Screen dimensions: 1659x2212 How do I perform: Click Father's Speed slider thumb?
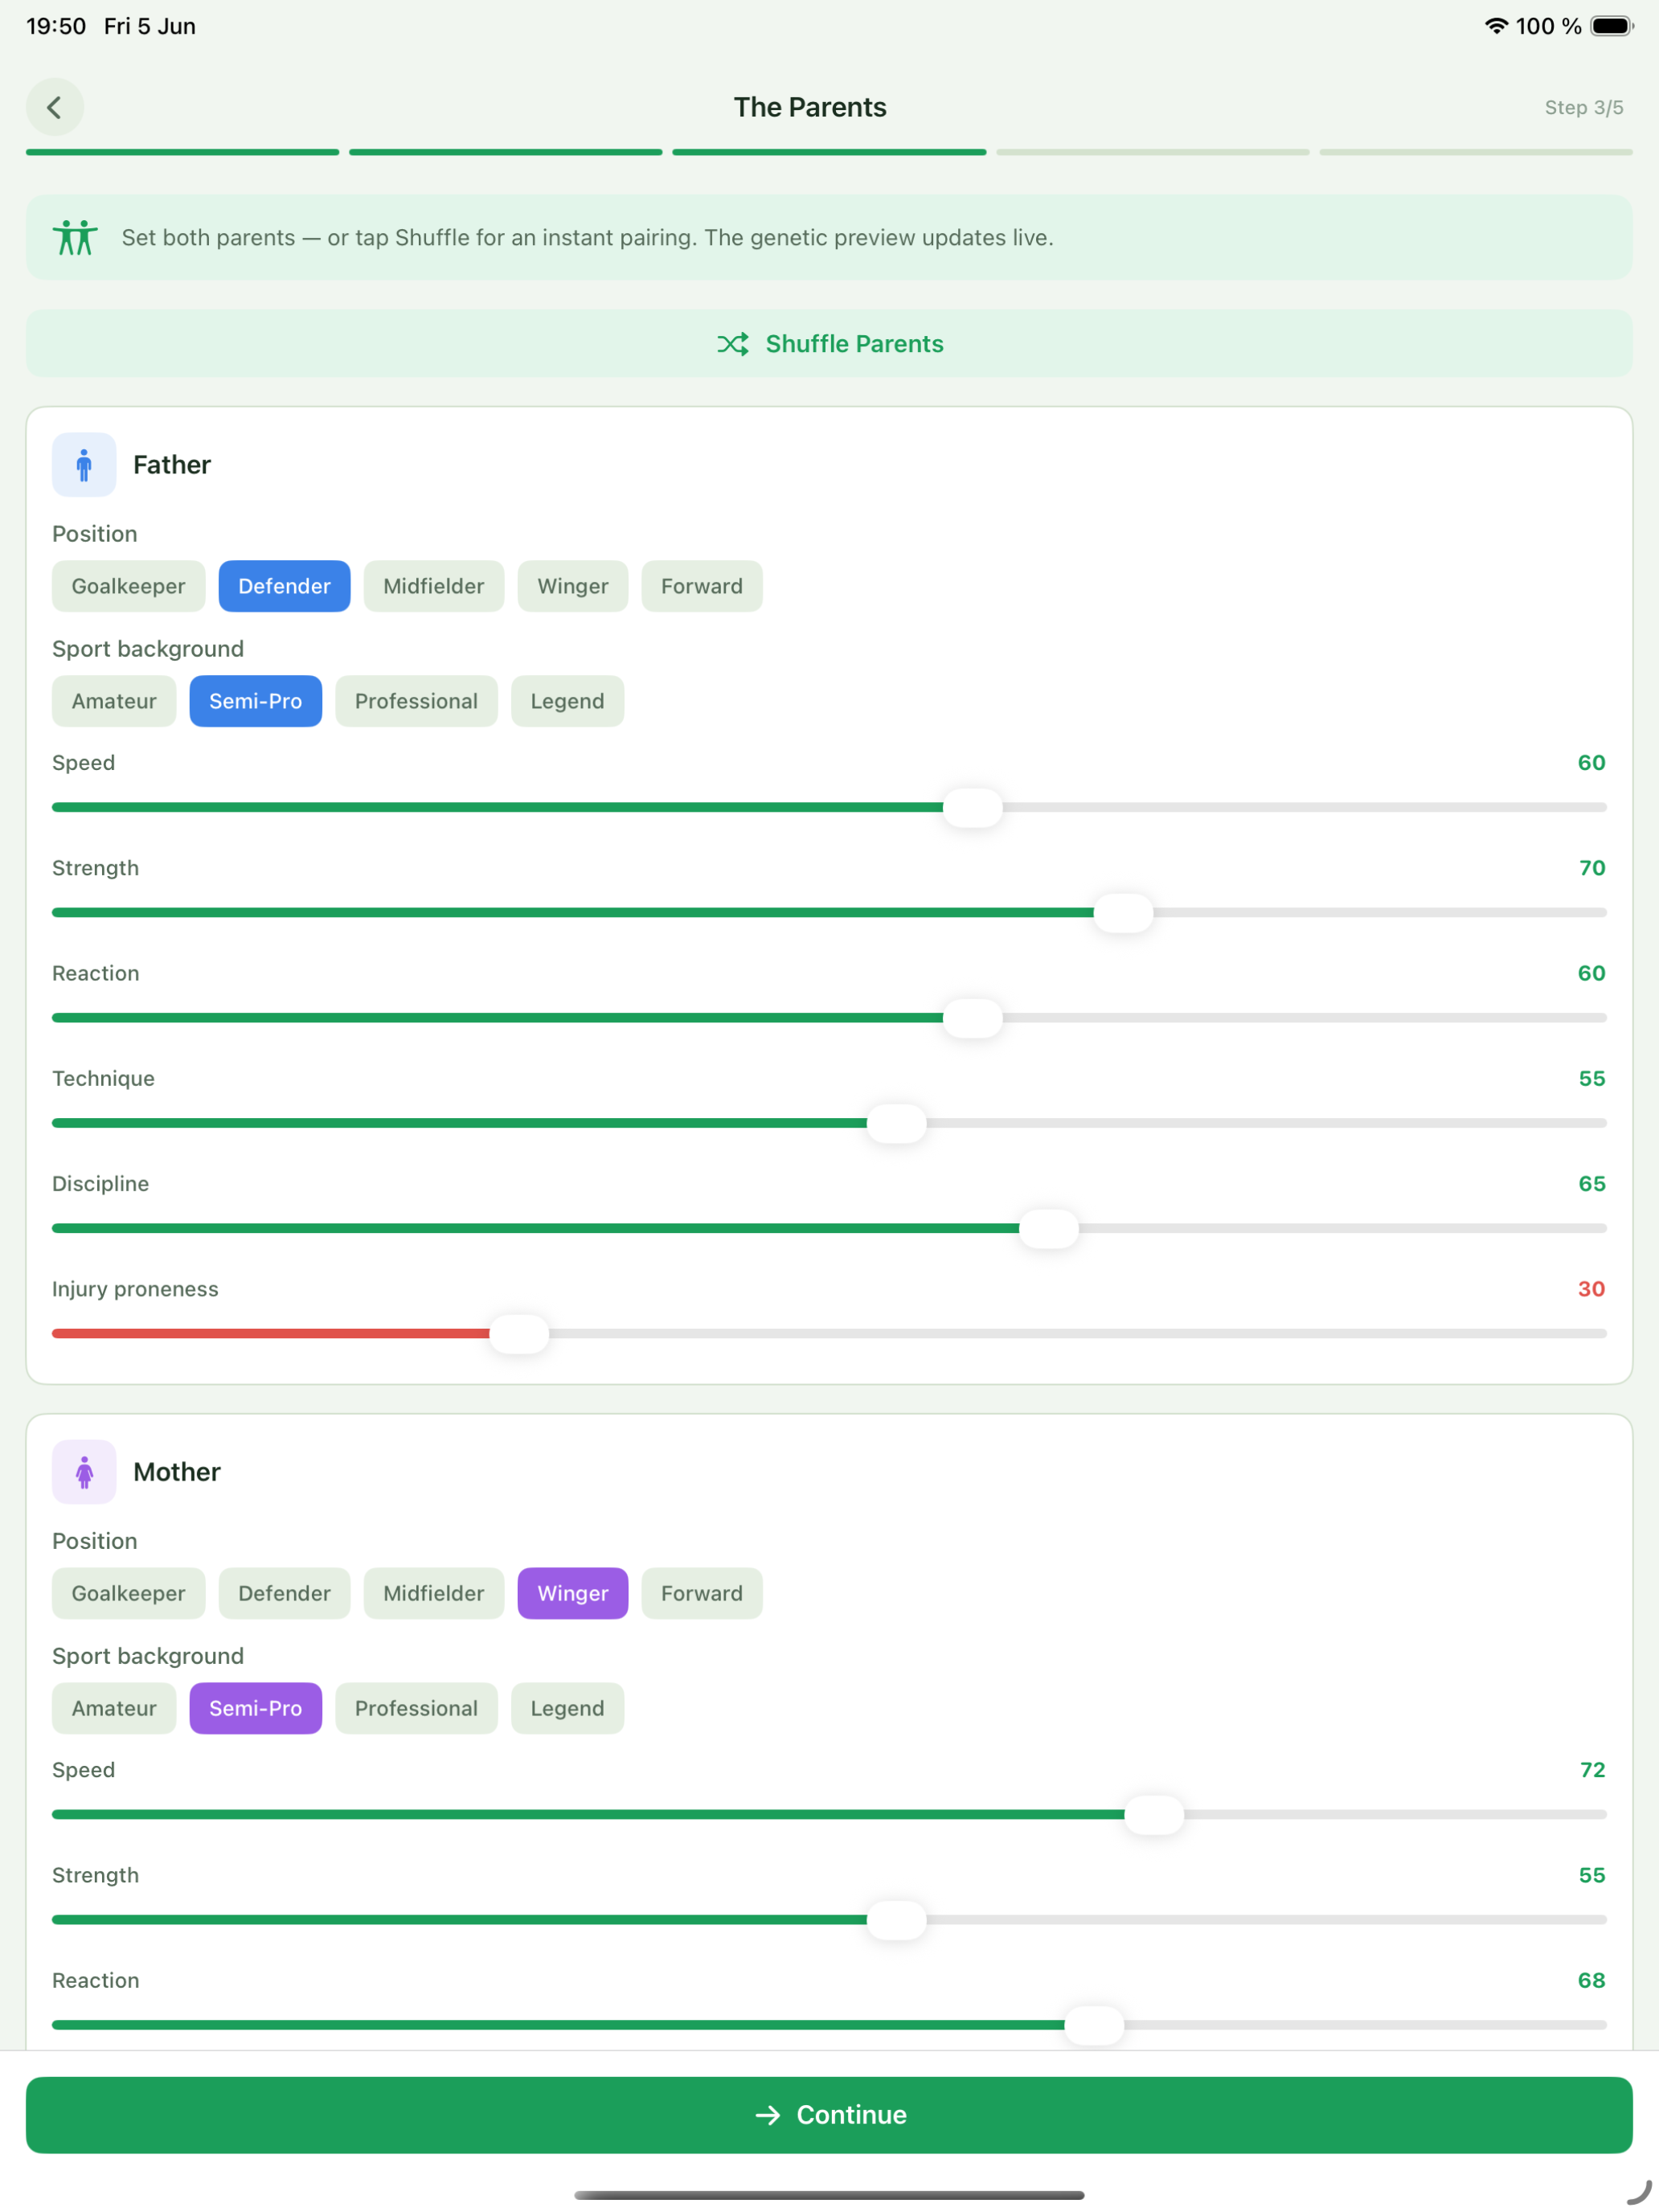(973, 807)
